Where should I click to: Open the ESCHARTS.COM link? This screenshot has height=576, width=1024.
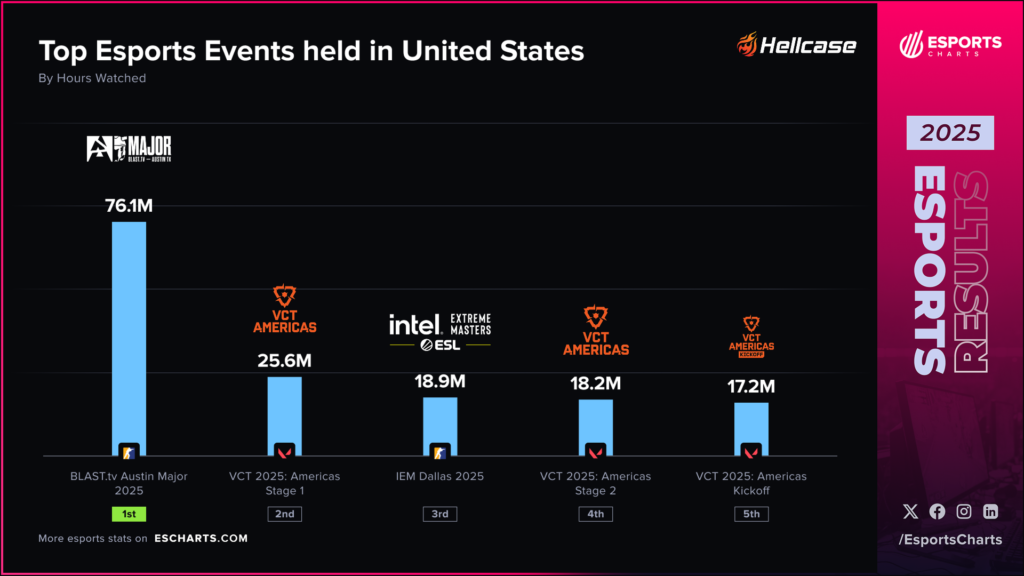click(x=207, y=538)
